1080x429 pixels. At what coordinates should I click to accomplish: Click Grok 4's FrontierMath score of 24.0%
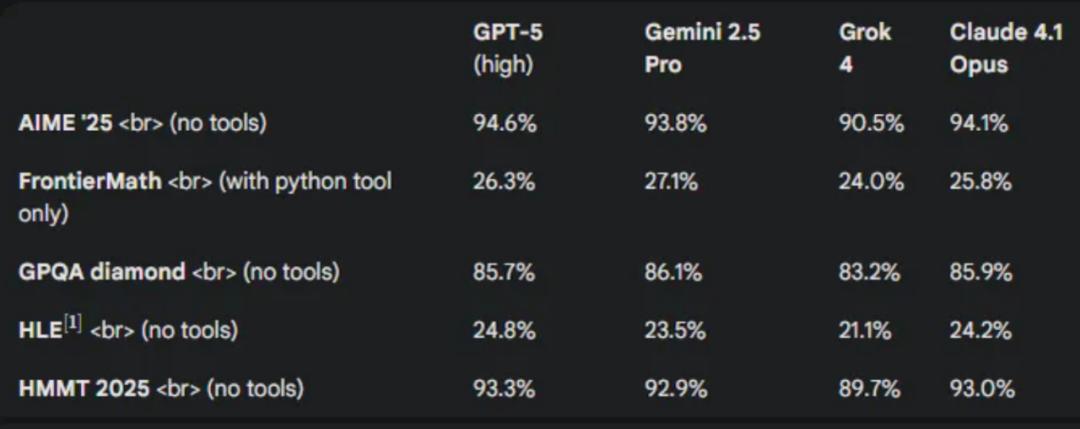point(871,182)
